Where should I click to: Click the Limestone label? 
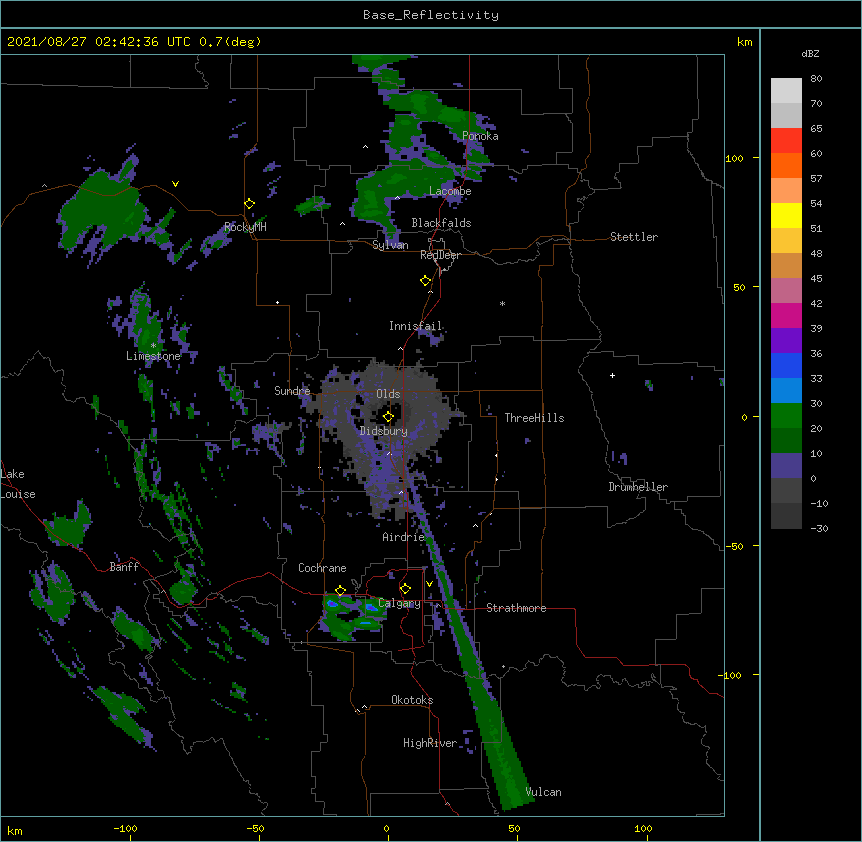pos(153,356)
